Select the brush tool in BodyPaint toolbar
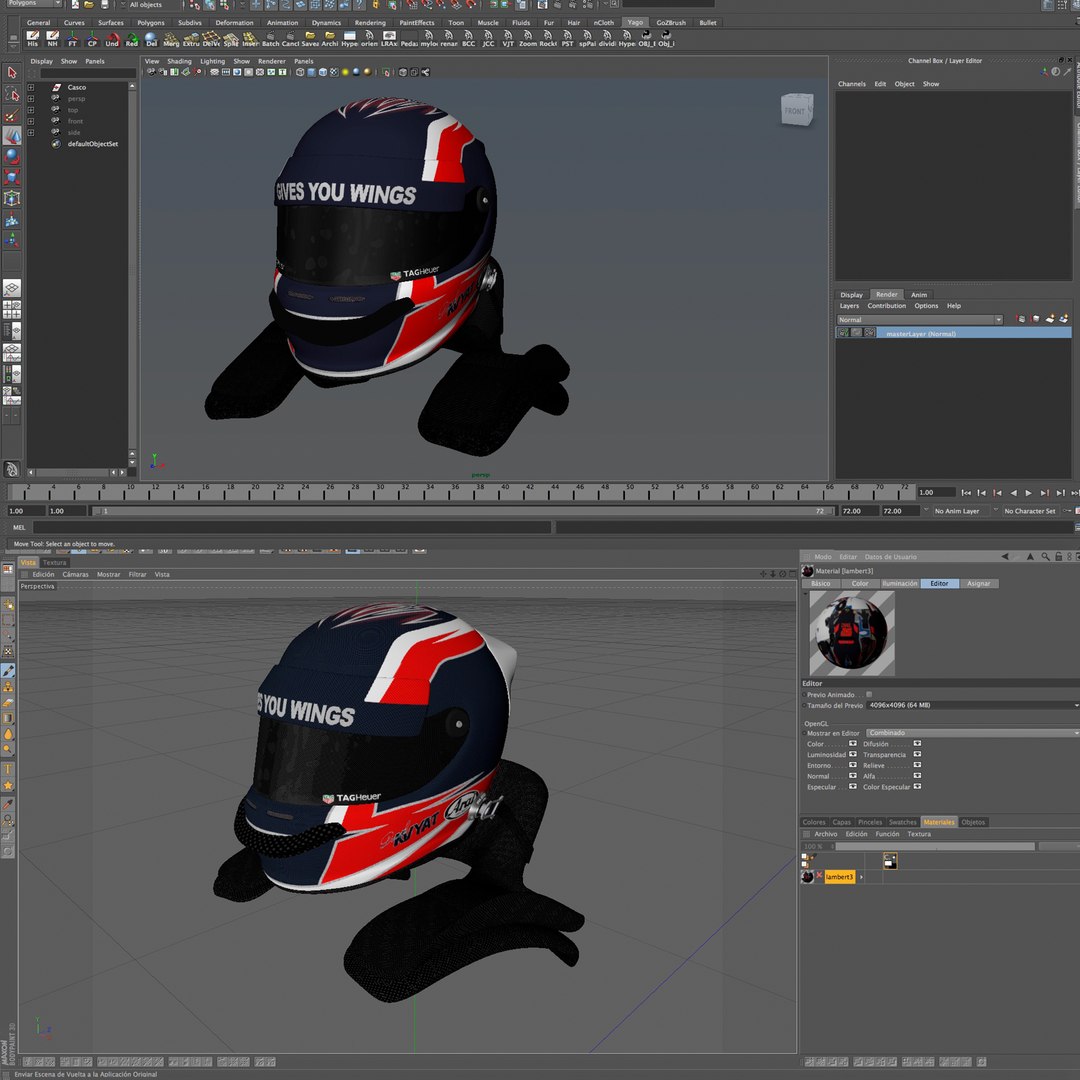This screenshot has width=1080, height=1080. coord(8,670)
